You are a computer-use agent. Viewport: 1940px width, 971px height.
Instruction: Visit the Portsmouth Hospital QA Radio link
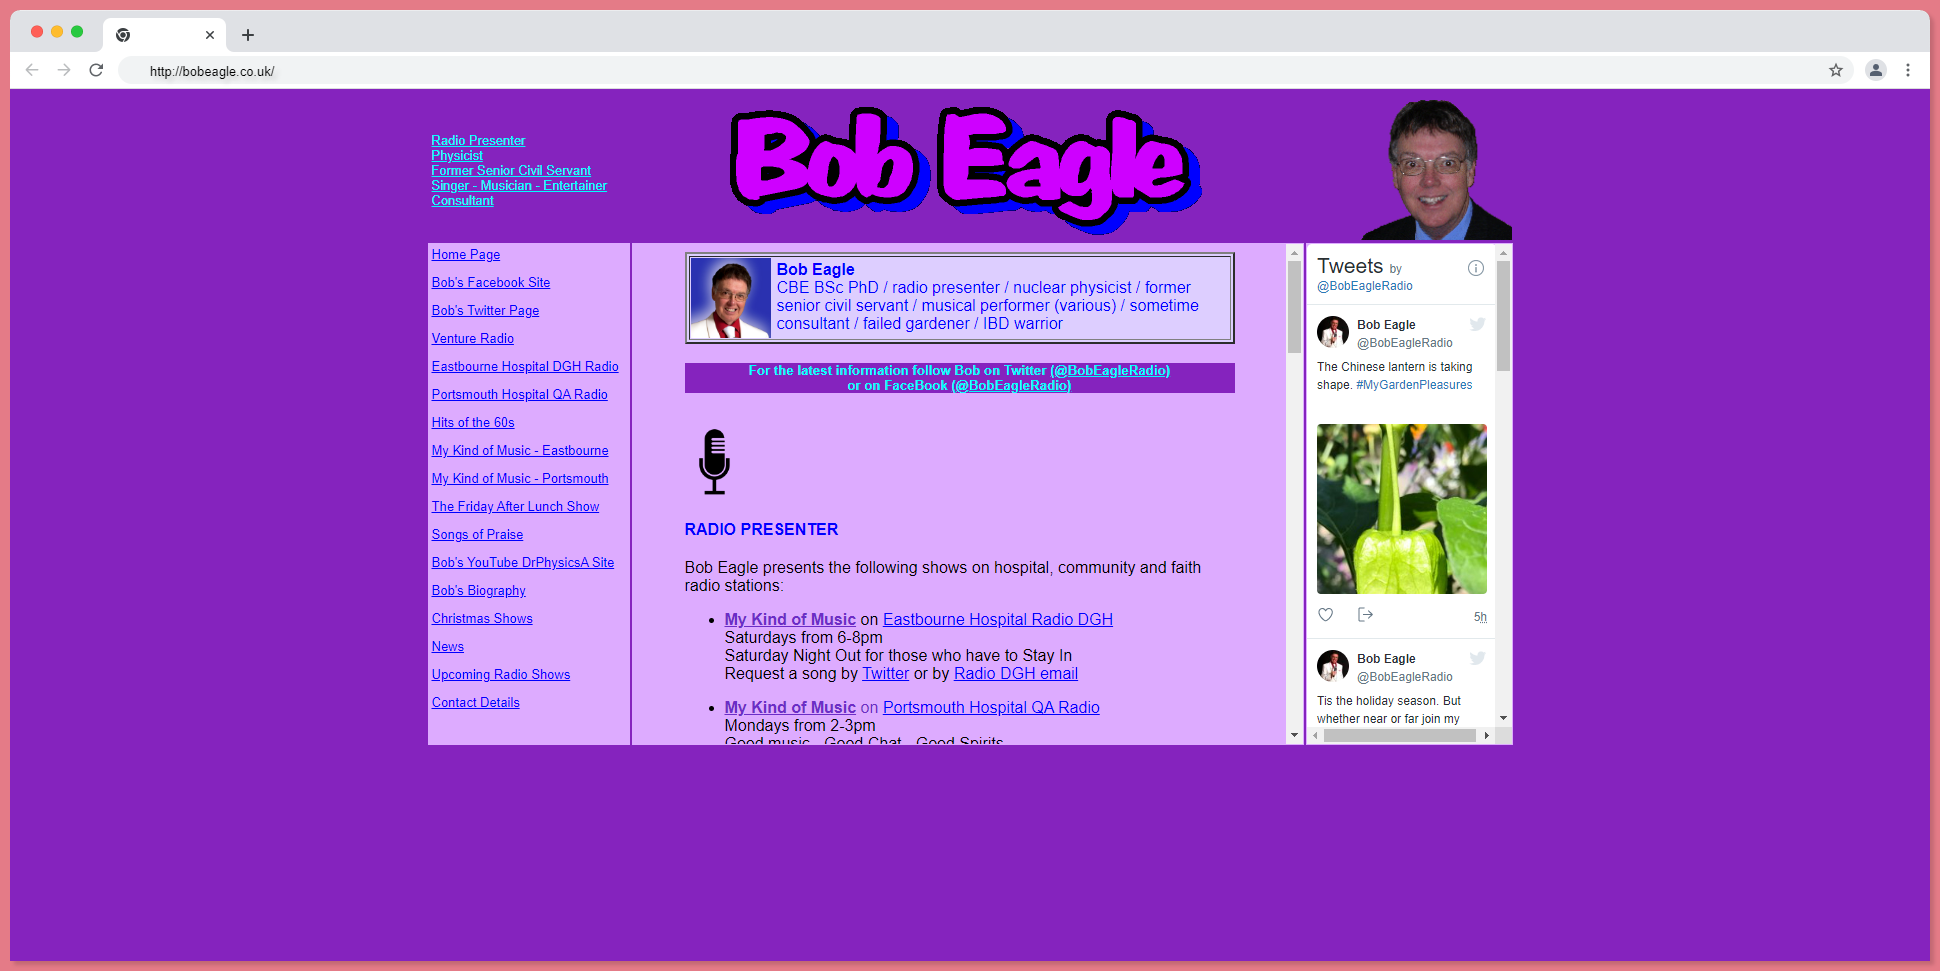pos(519,394)
